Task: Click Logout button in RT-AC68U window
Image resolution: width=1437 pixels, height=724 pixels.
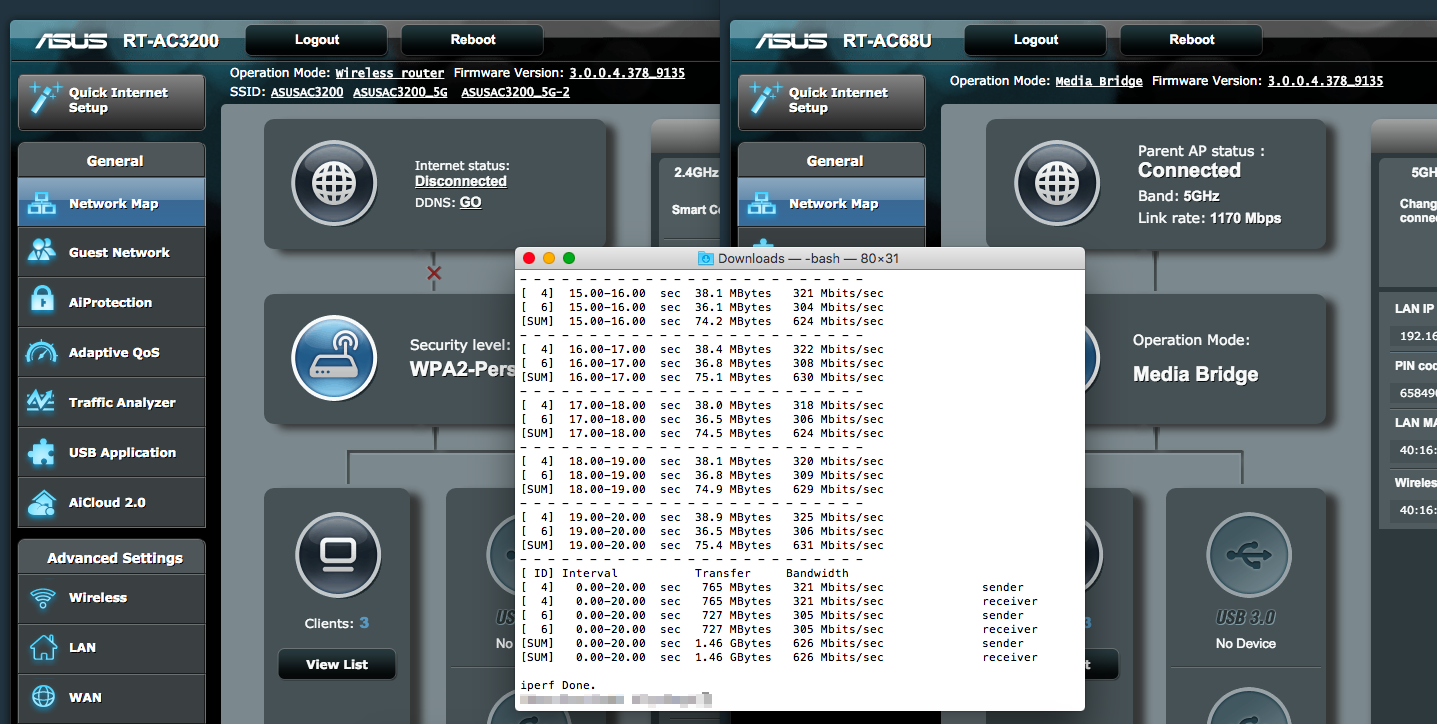Action: click(1036, 40)
